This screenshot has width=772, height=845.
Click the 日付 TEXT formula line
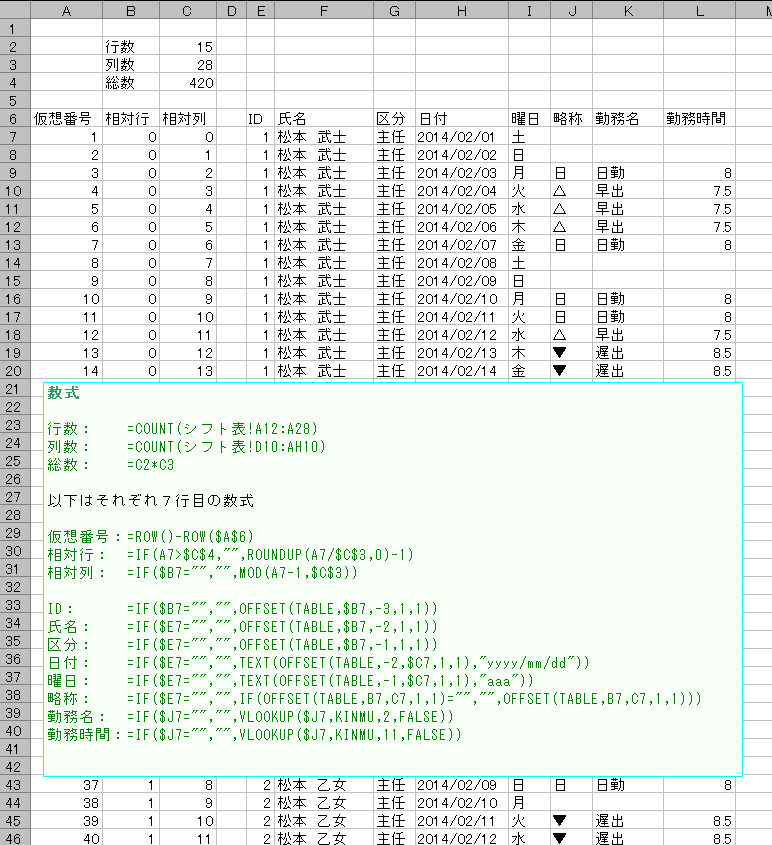319,663
